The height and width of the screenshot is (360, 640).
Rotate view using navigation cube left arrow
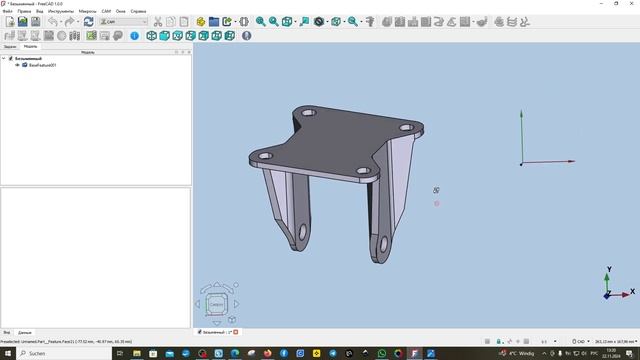(x=198, y=304)
